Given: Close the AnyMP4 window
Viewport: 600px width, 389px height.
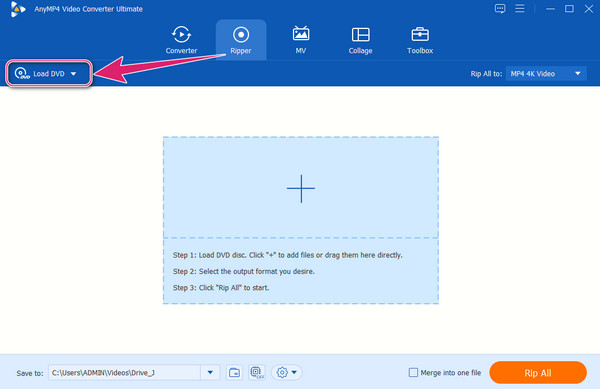Looking at the screenshot, I should click(589, 8).
